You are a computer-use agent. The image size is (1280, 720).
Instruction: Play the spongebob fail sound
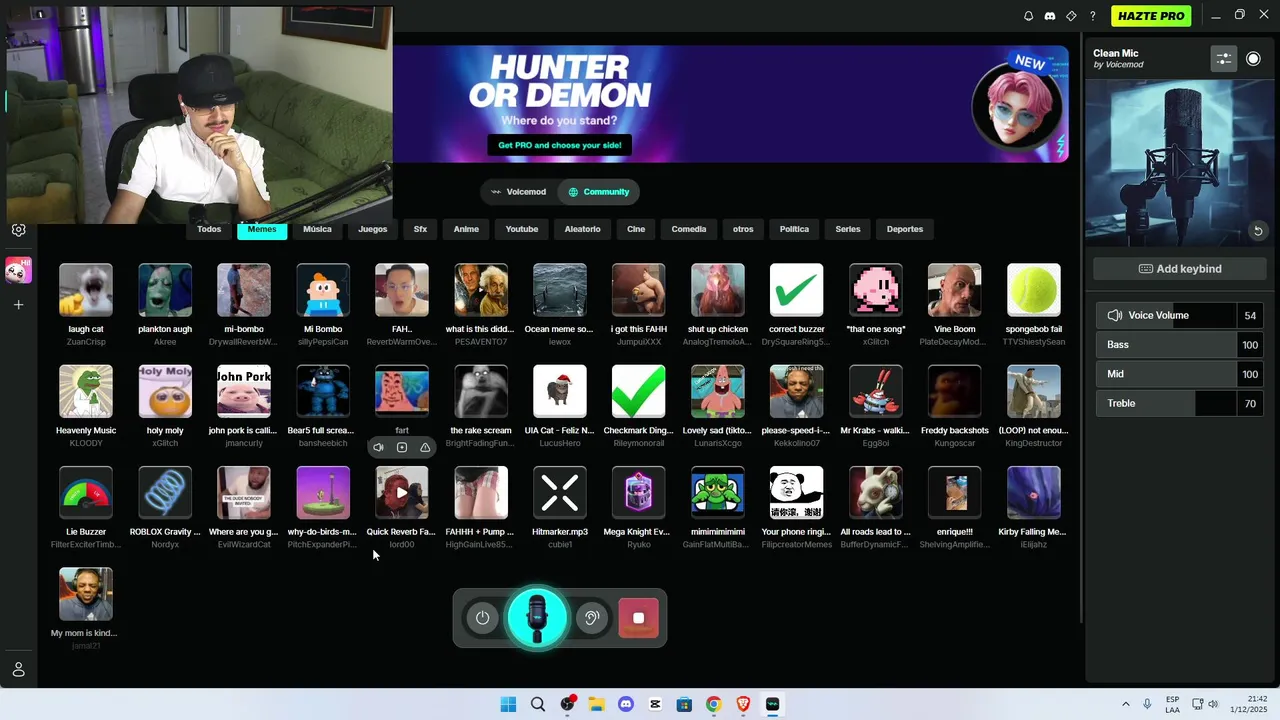pos(1034,290)
